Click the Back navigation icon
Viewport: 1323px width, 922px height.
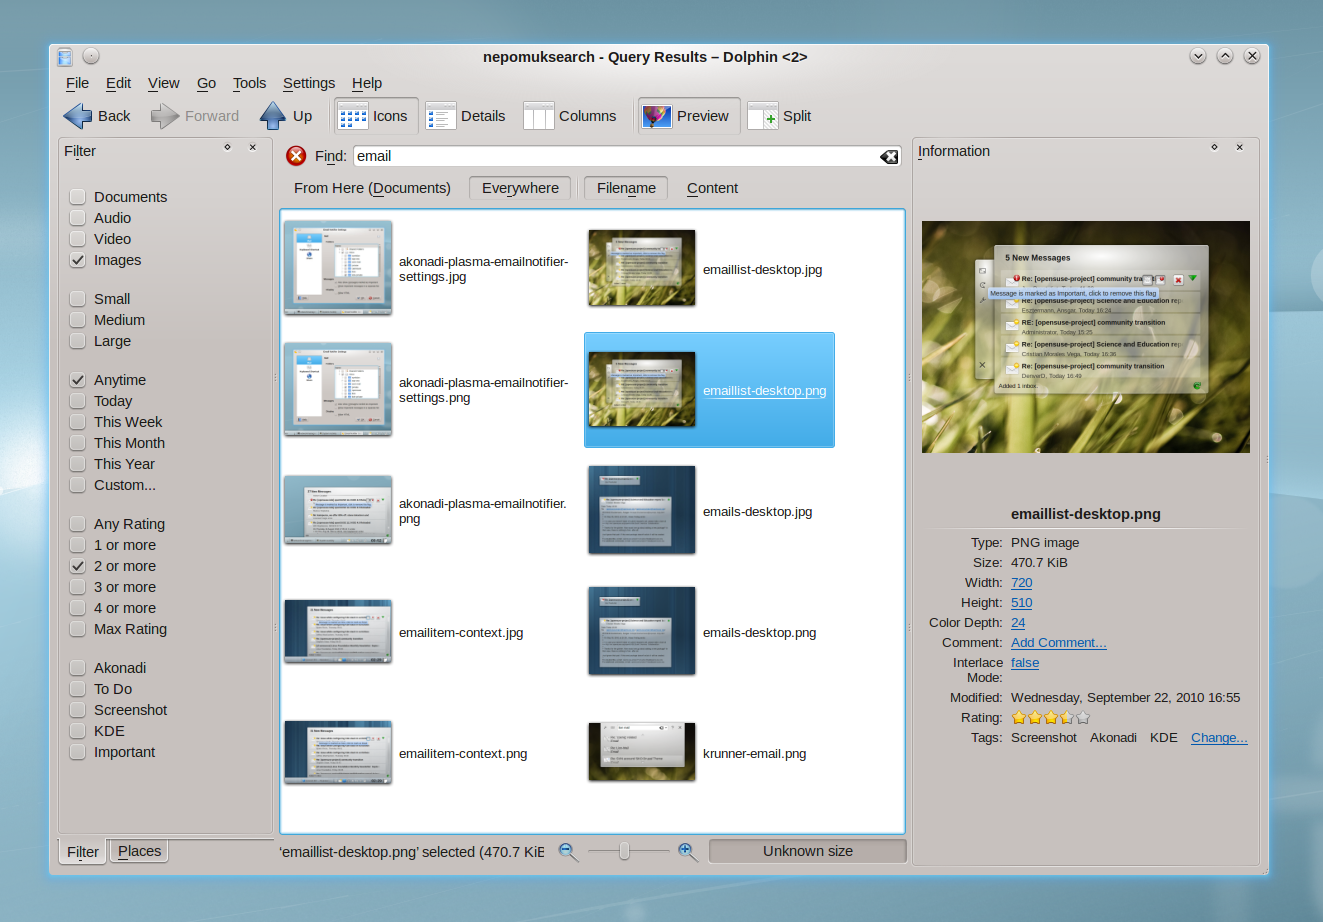(x=79, y=116)
